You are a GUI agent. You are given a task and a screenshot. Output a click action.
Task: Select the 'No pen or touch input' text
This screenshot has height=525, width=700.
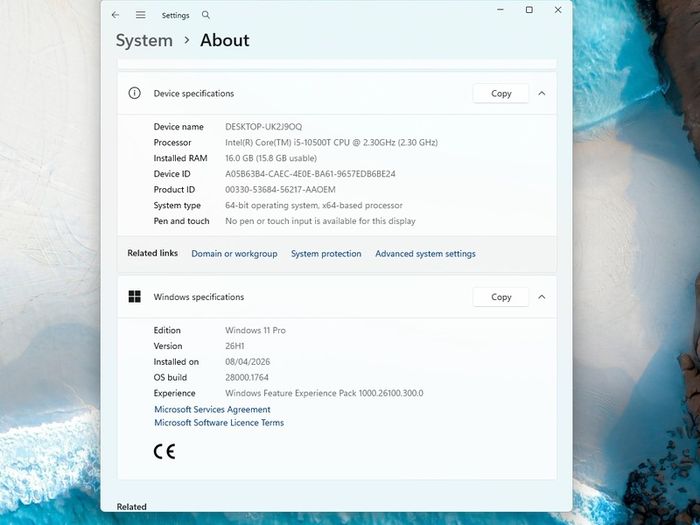click(x=320, y=221)
